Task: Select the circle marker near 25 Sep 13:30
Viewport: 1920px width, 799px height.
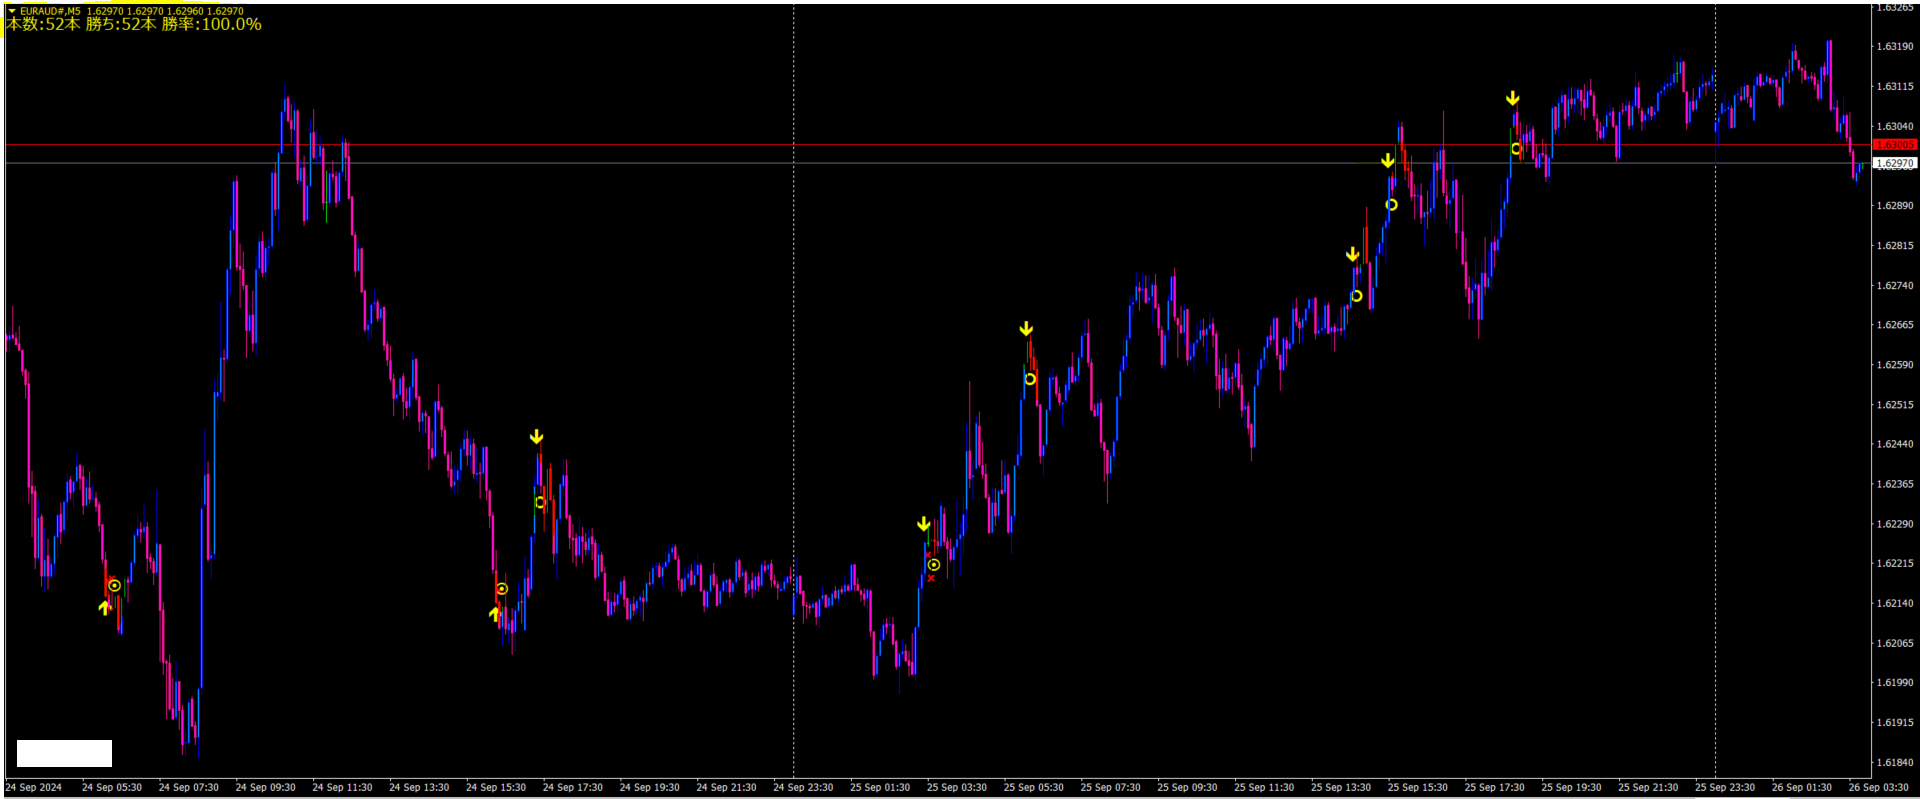Action: pos(1357,296)
